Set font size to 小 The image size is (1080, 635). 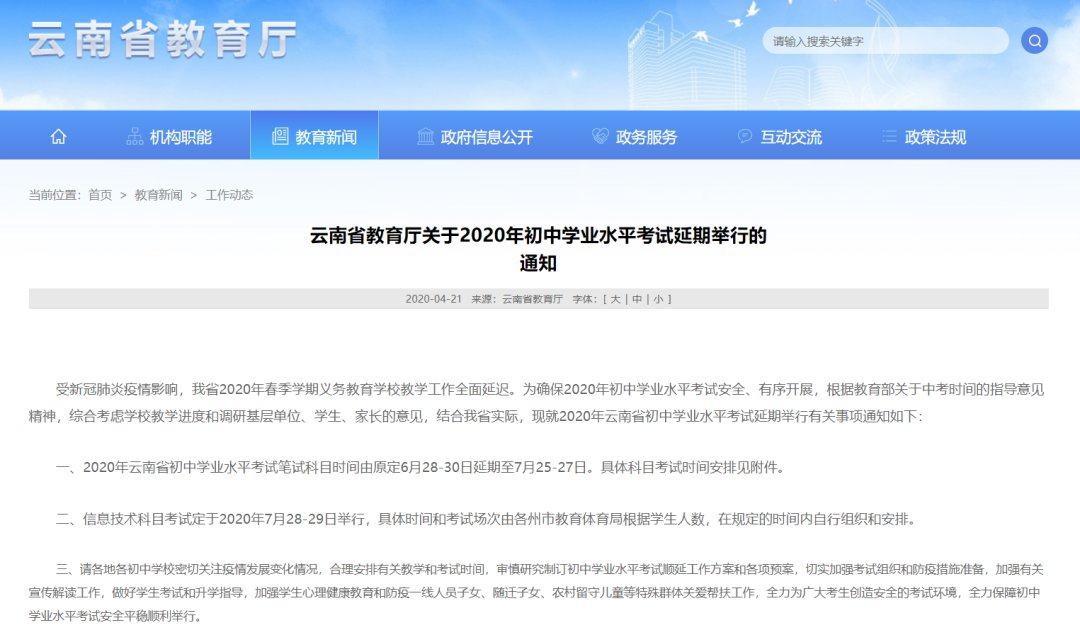click(658, 299)
